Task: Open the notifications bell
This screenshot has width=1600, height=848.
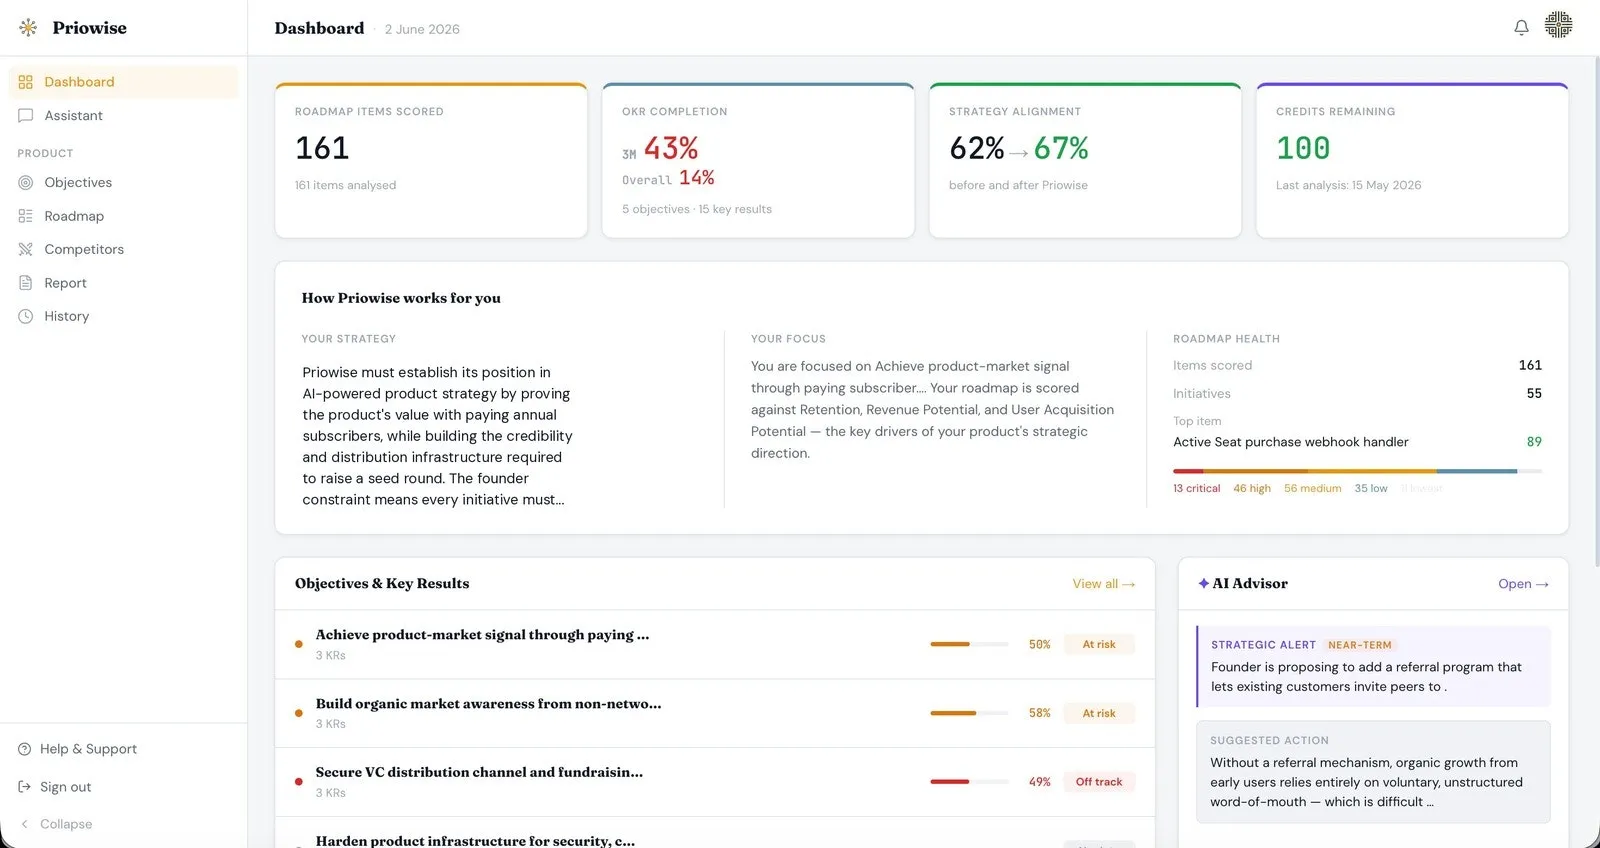Action: pos(1521,28)
